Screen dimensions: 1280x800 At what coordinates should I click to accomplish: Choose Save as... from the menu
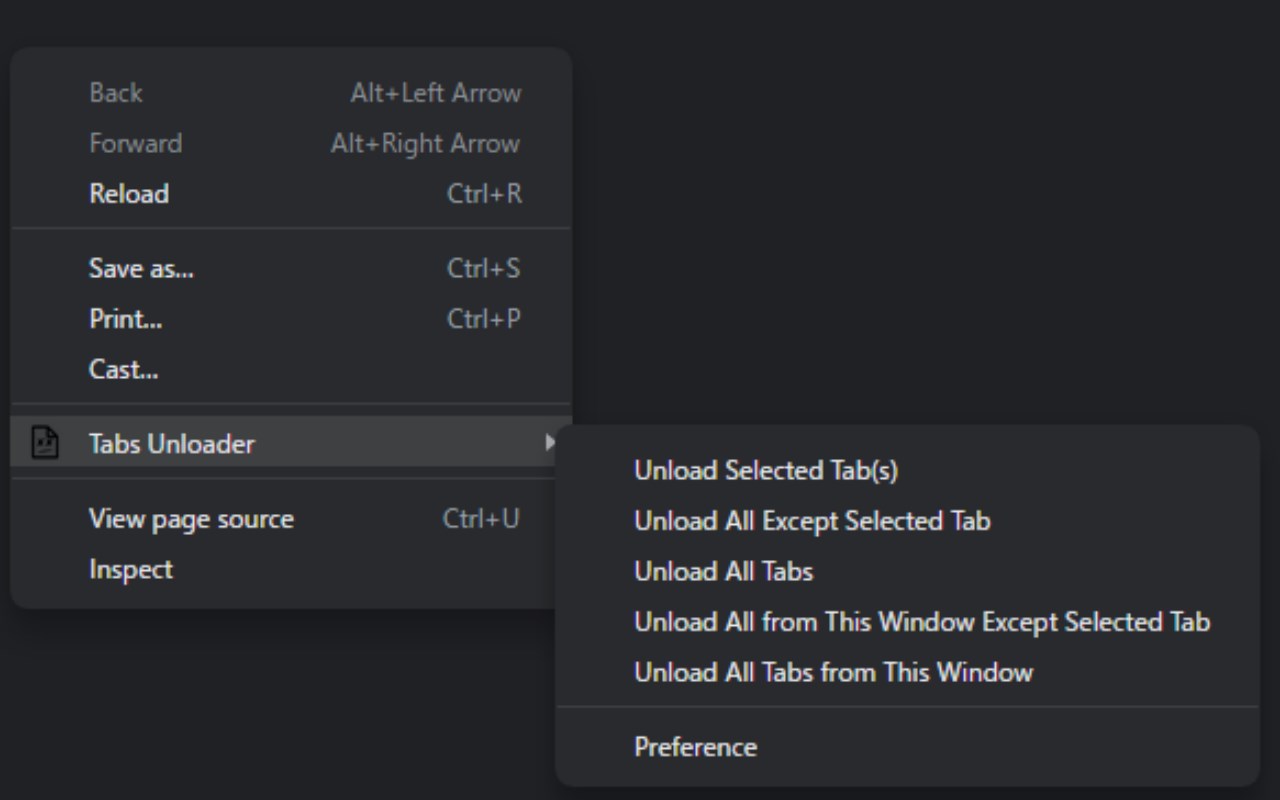tap(141, 268)
